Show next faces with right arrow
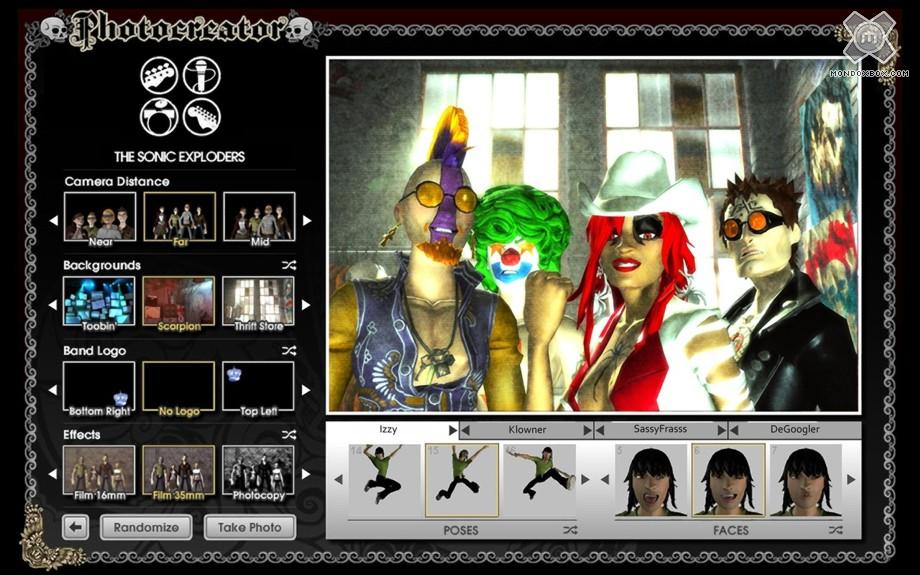This screenshot has height=575, width=920. [x=851, y=480]
